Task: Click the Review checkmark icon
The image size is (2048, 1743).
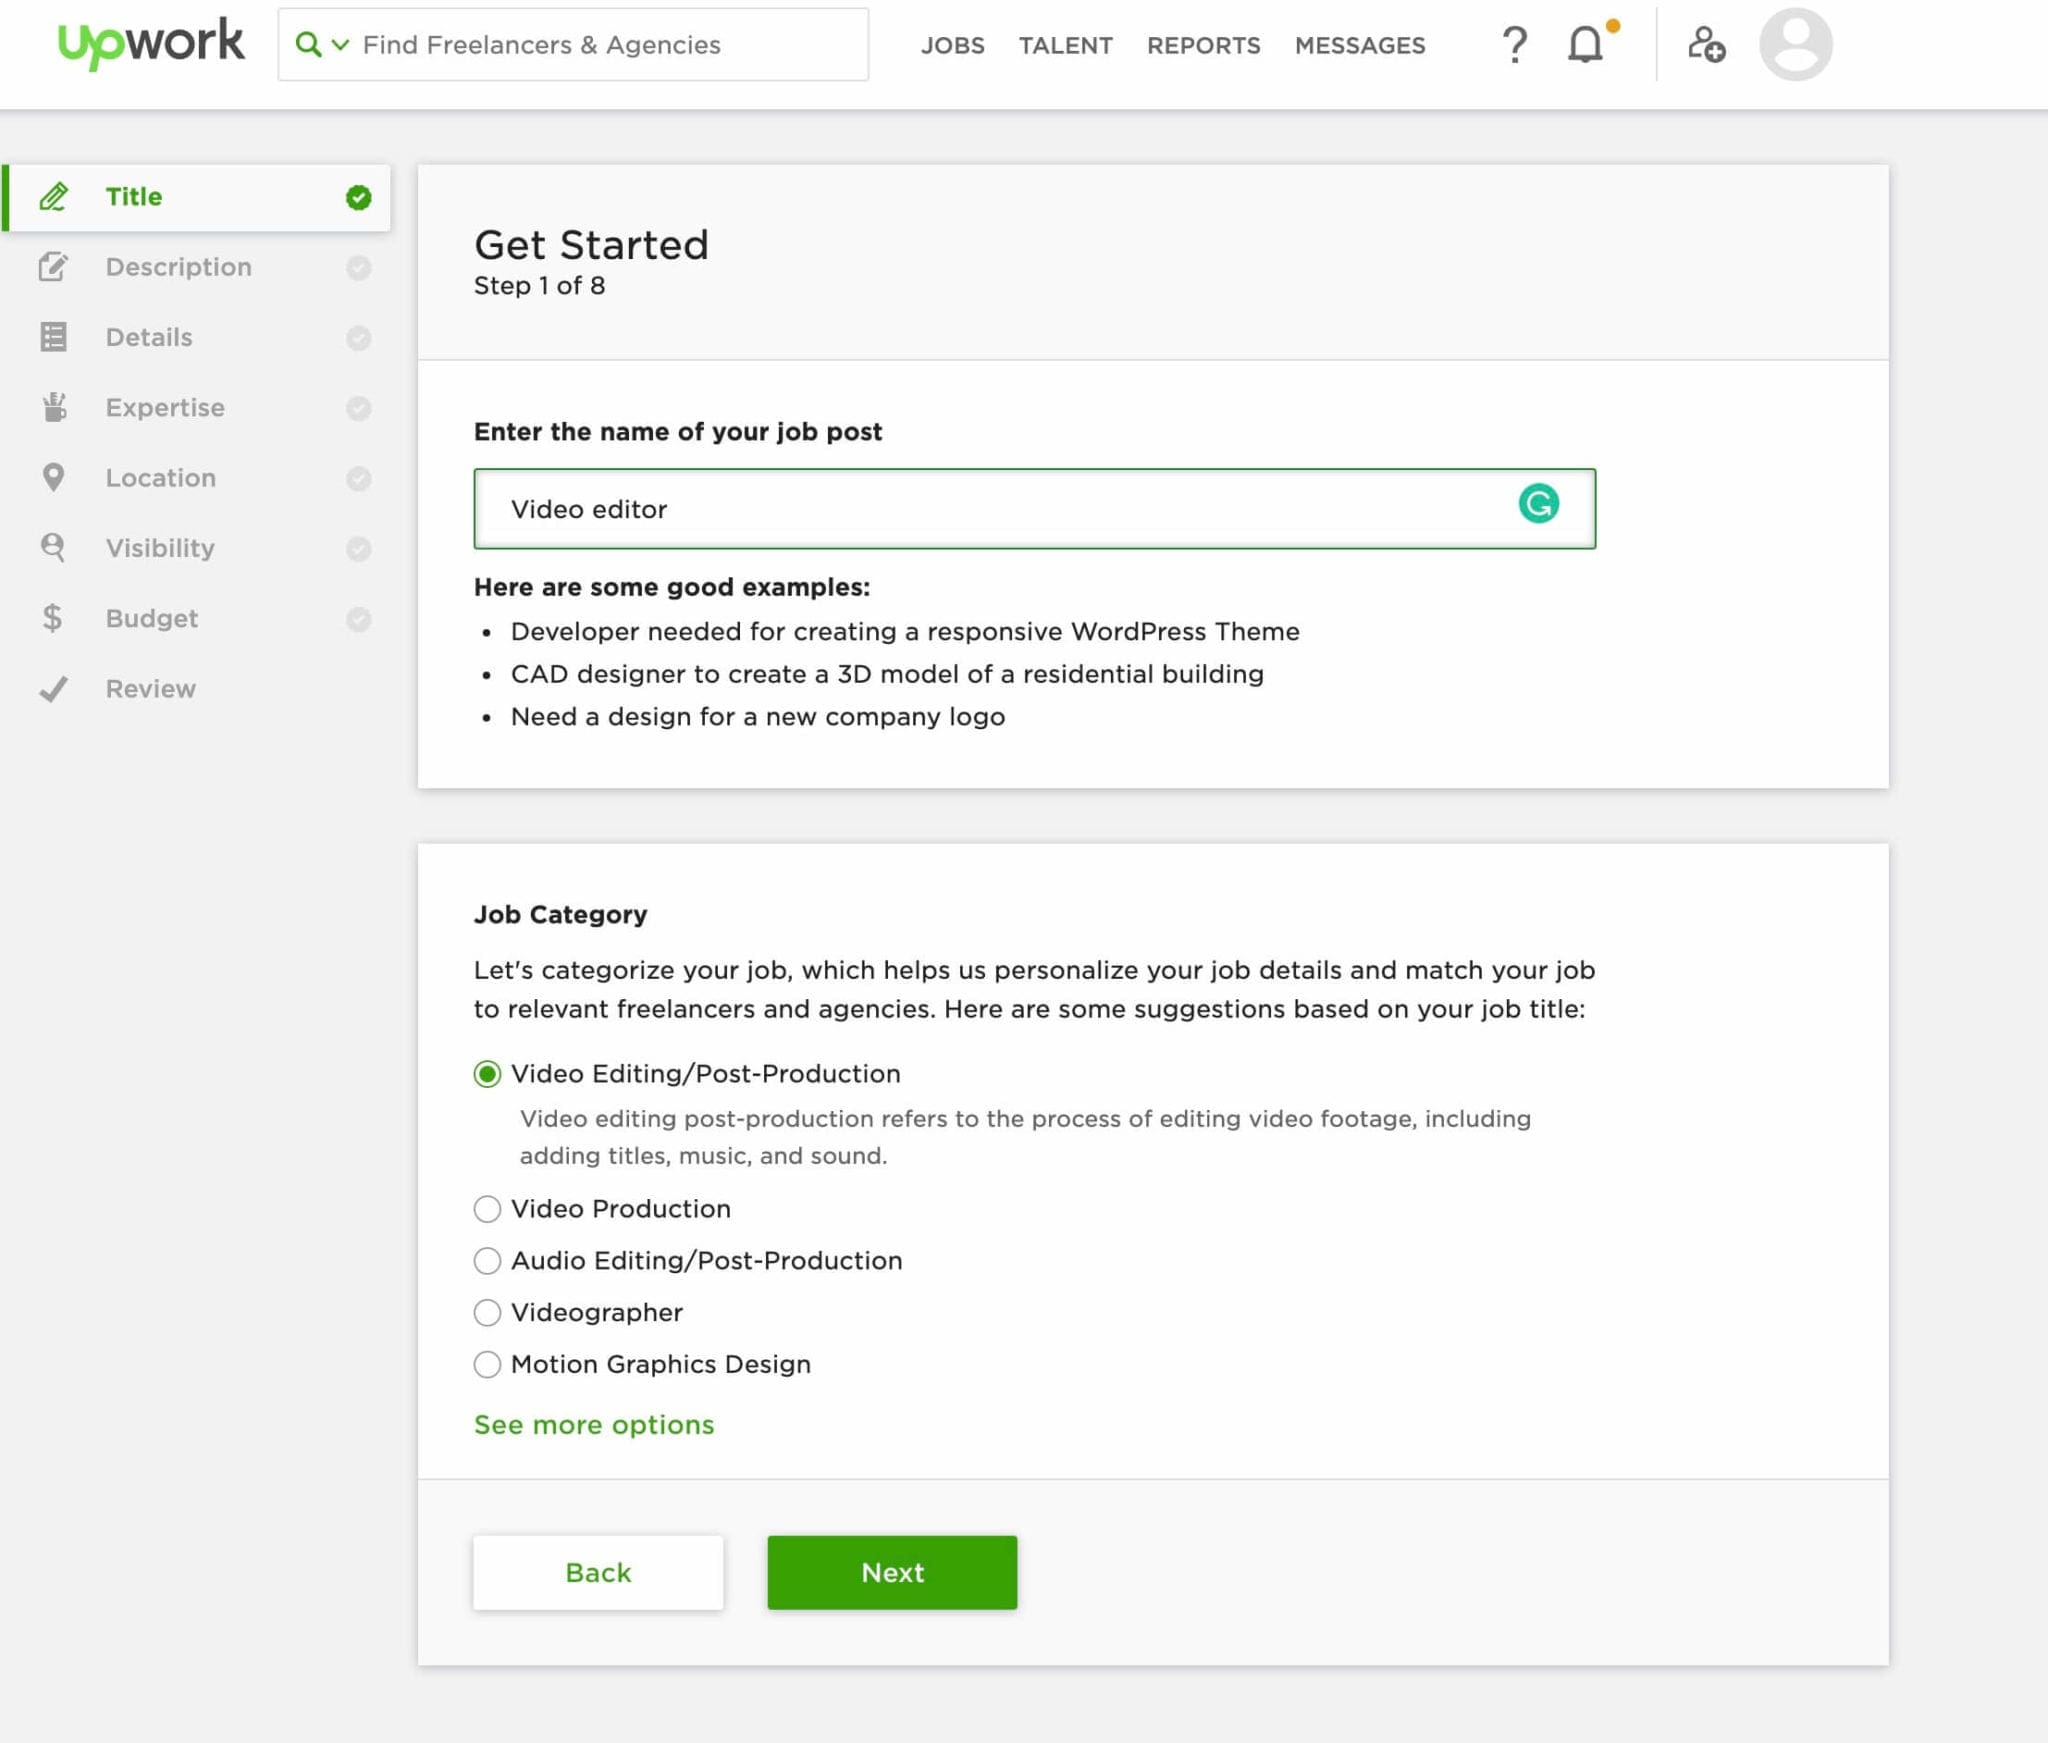Action: point(54,689)
